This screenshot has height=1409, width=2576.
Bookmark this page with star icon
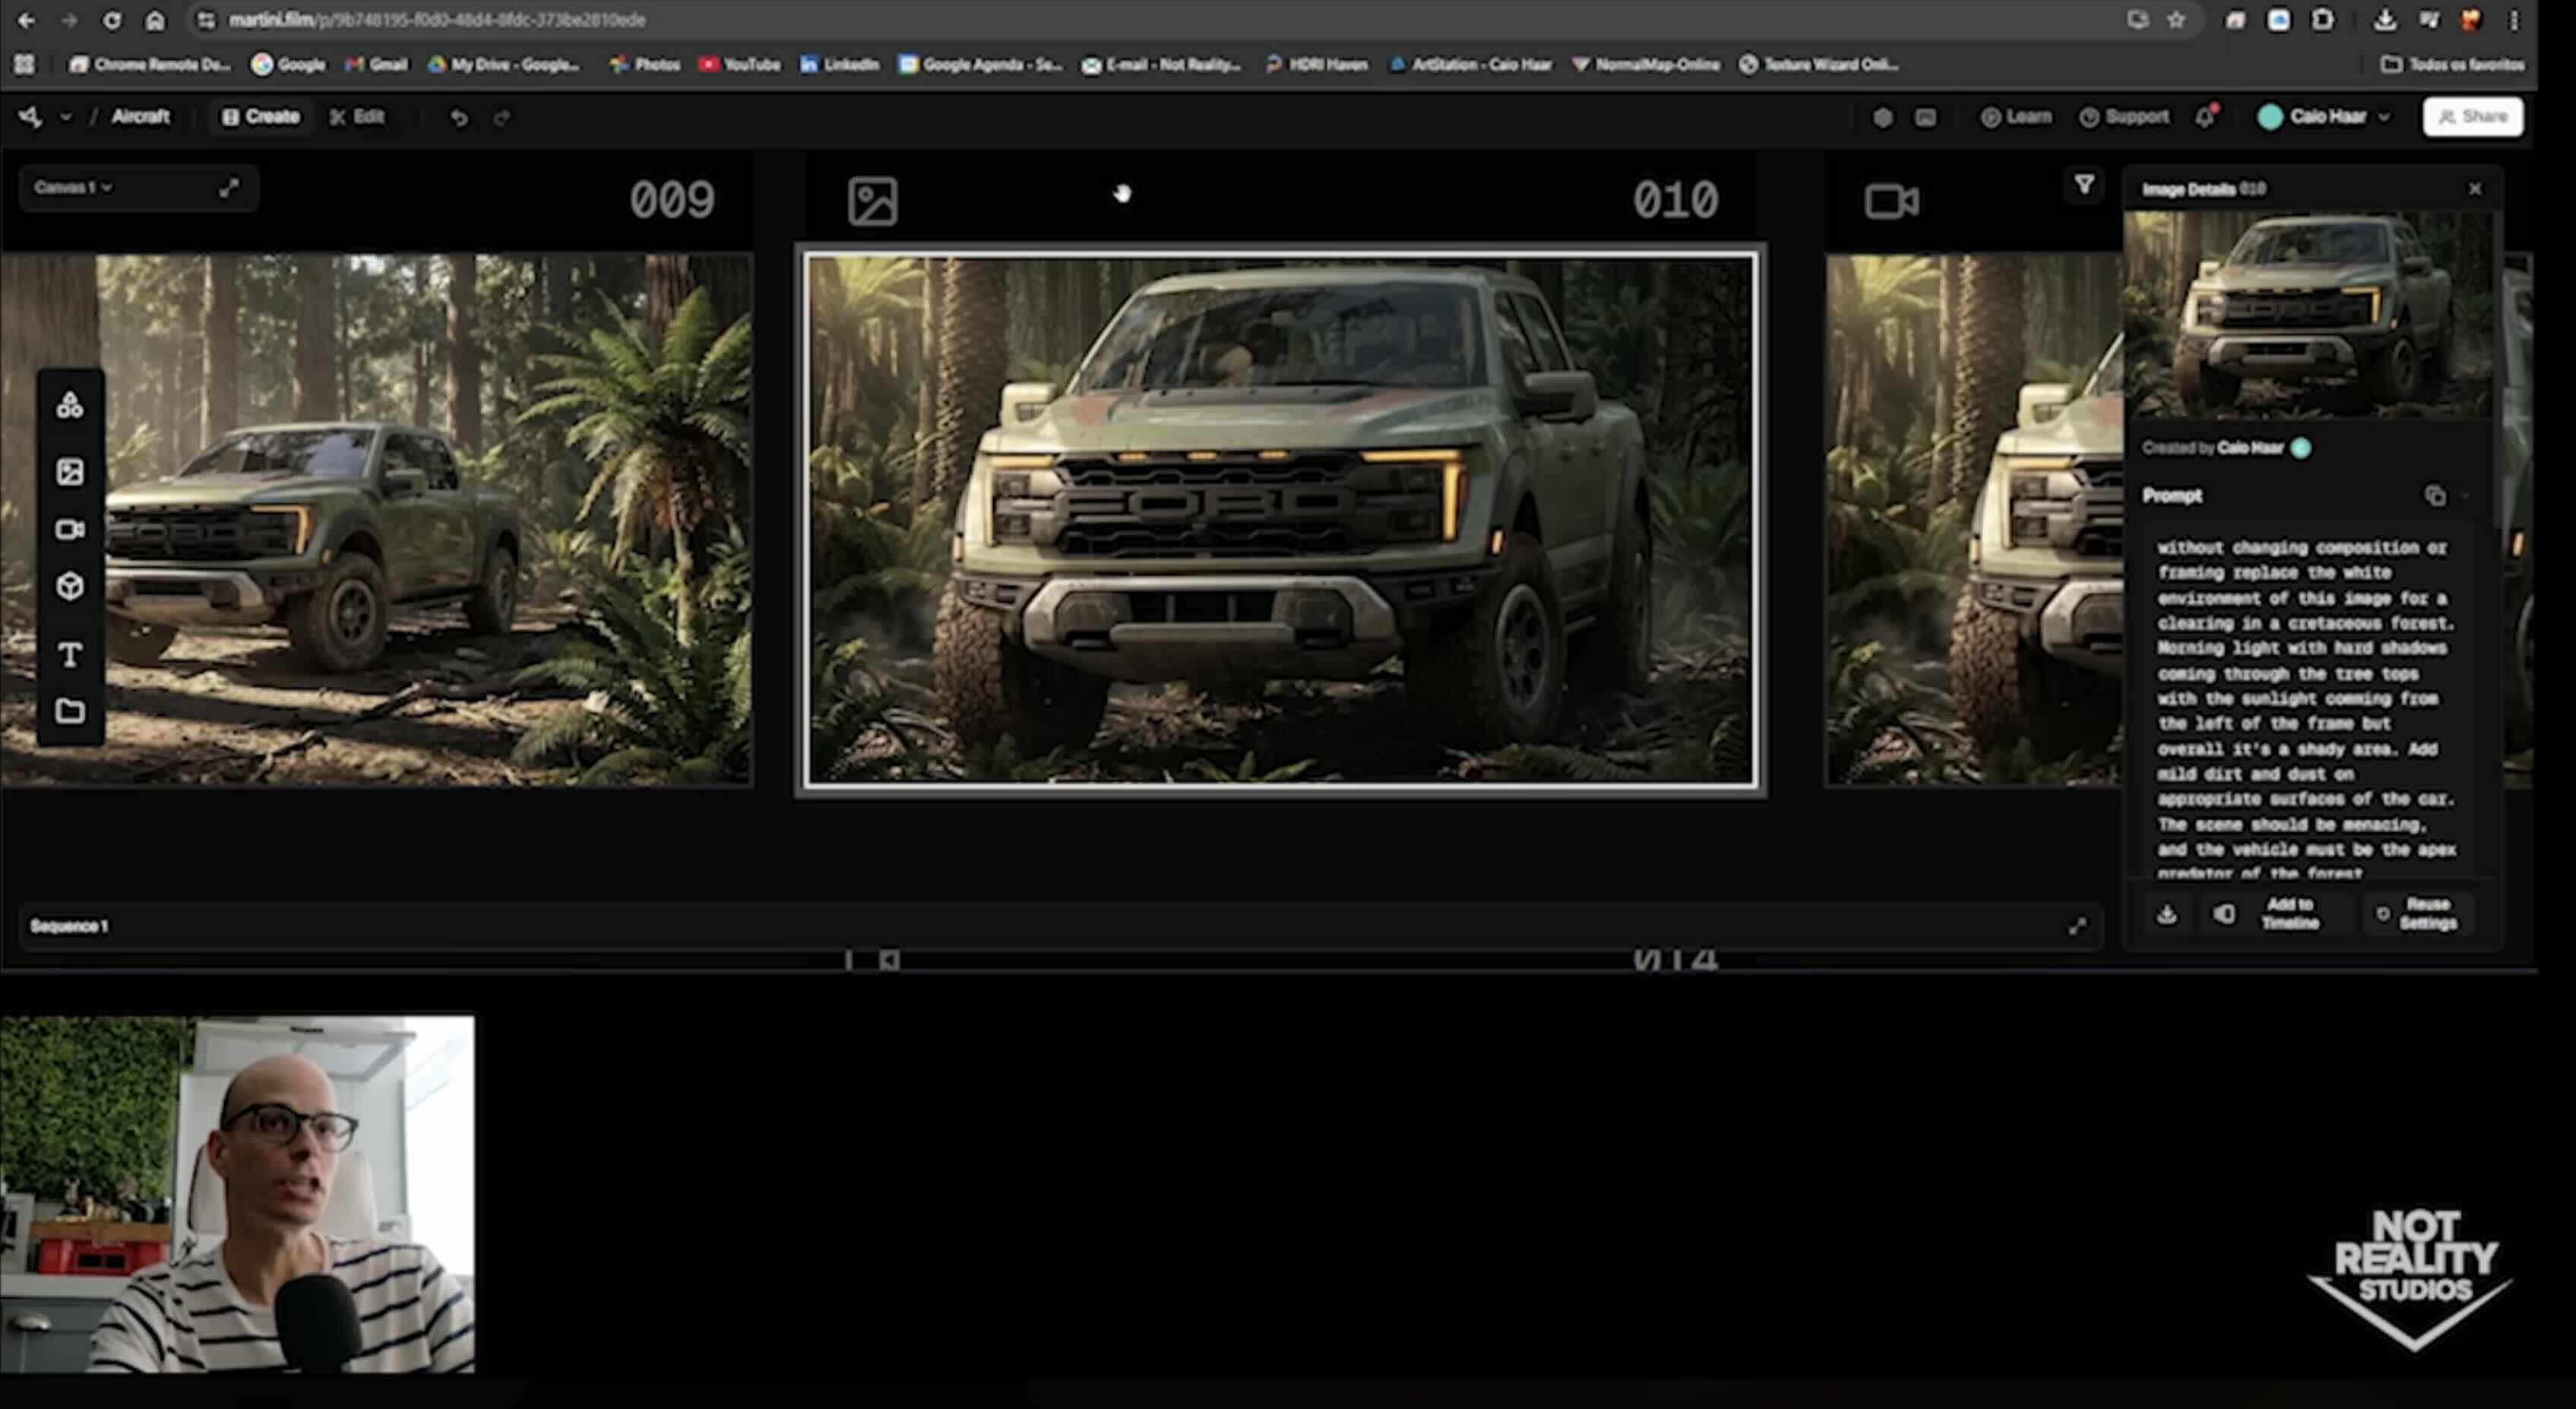(2176, 20)
